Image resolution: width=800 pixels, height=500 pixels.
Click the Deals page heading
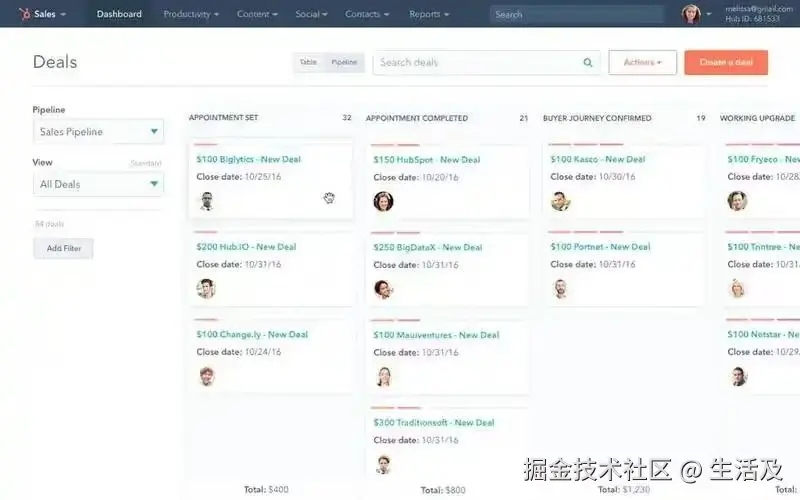coord(55,62)
